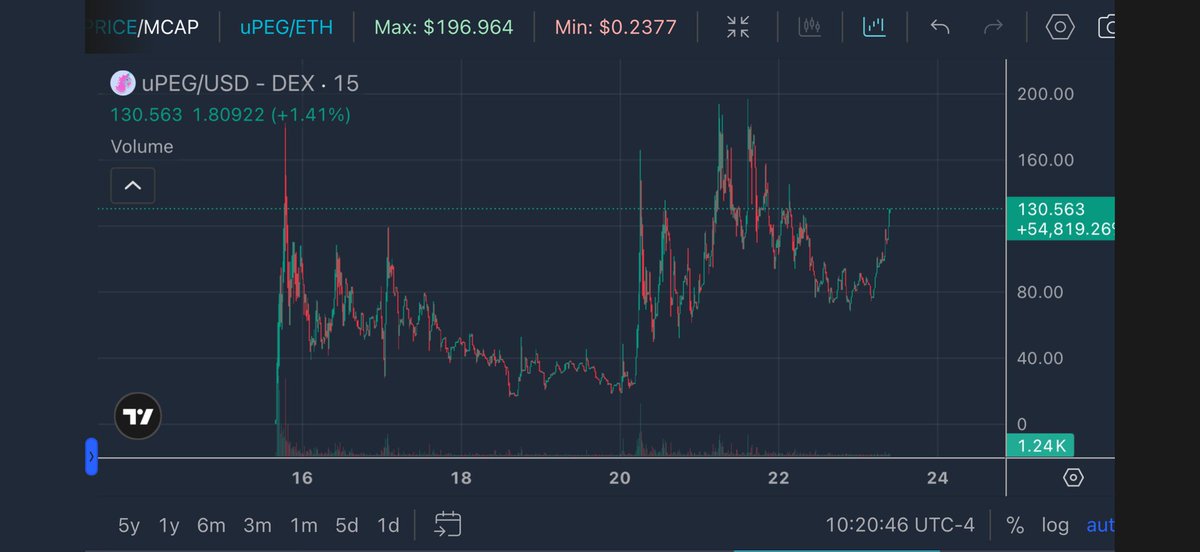Viewport: 1200px width, 552px height.
Task: Collapse the indicator legend with the chevron button
Action: coord(133,186)
